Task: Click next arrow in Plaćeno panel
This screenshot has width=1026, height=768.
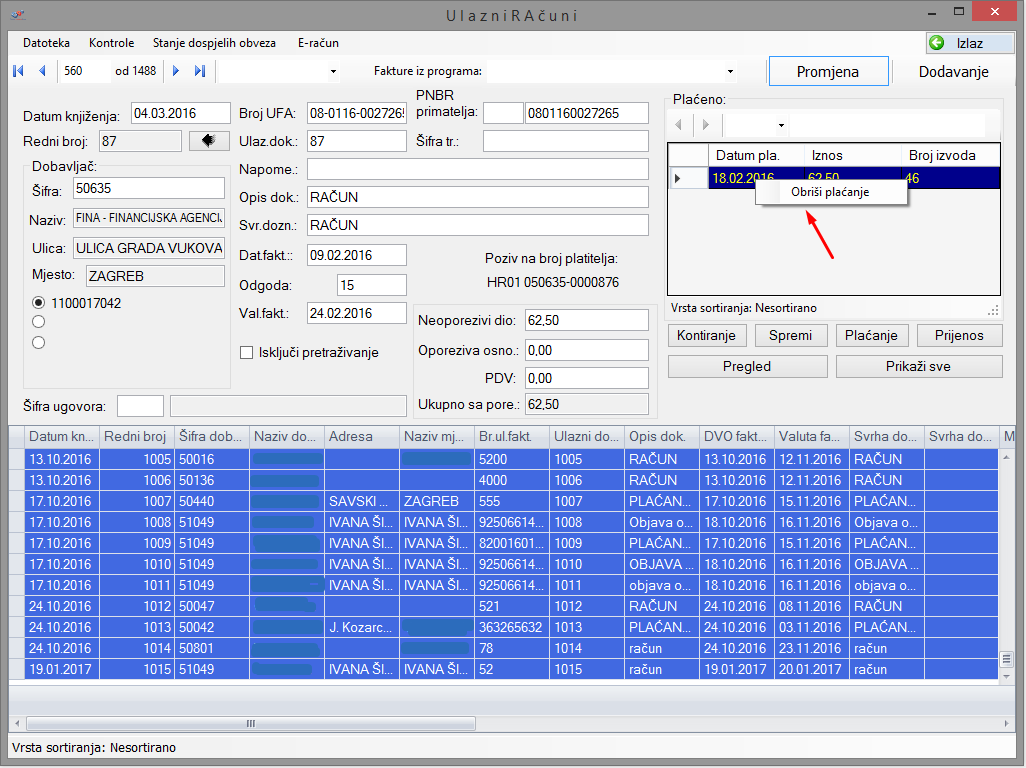Action: coord(706,125)
